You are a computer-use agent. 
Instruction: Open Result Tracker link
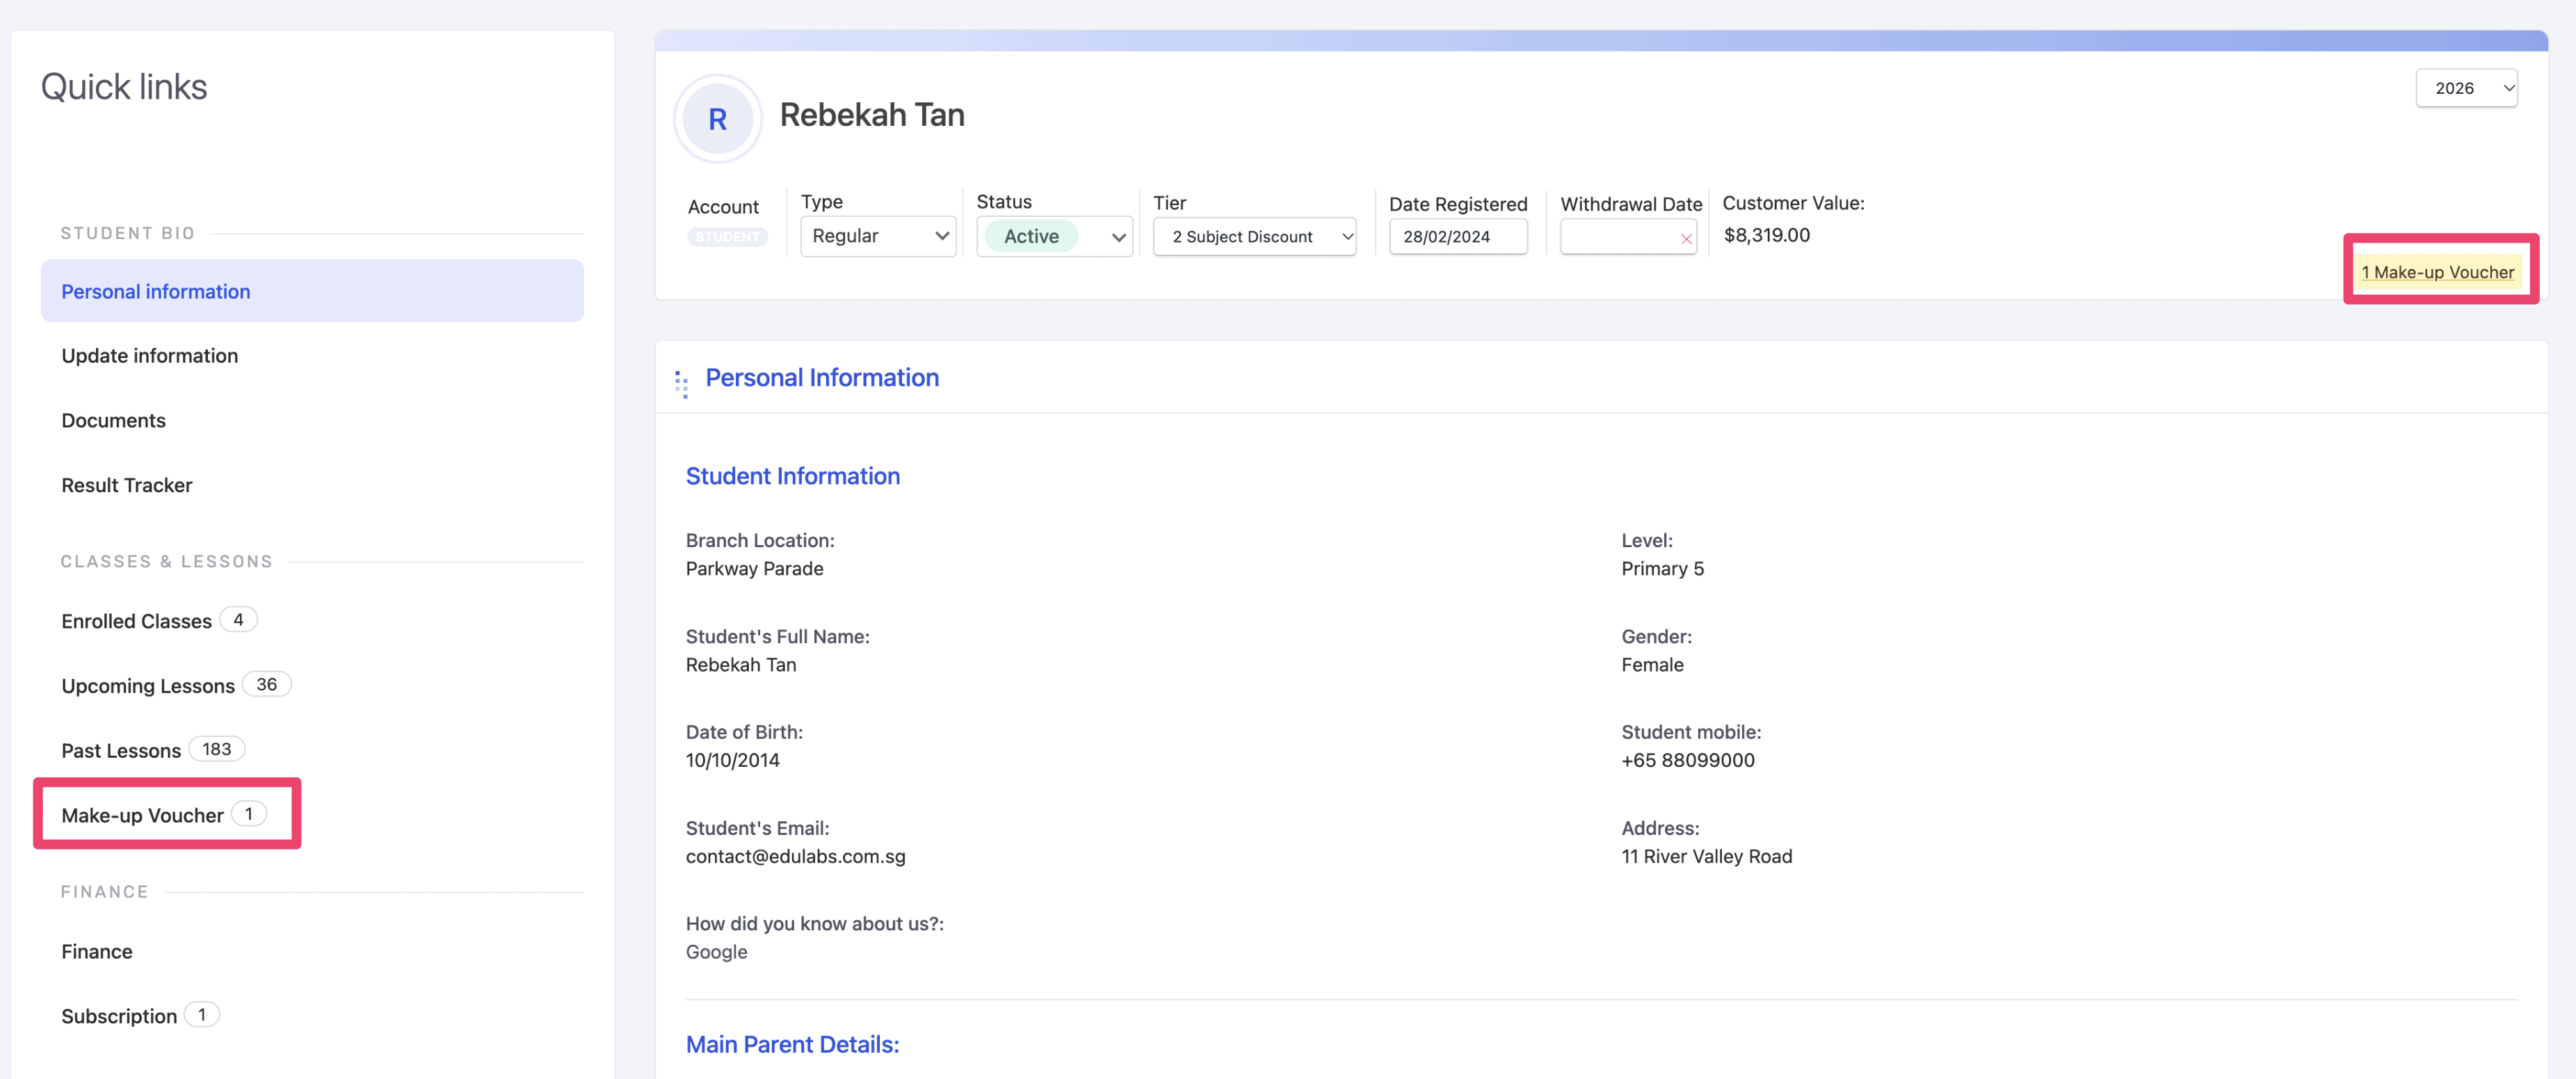tap(126, 485)
